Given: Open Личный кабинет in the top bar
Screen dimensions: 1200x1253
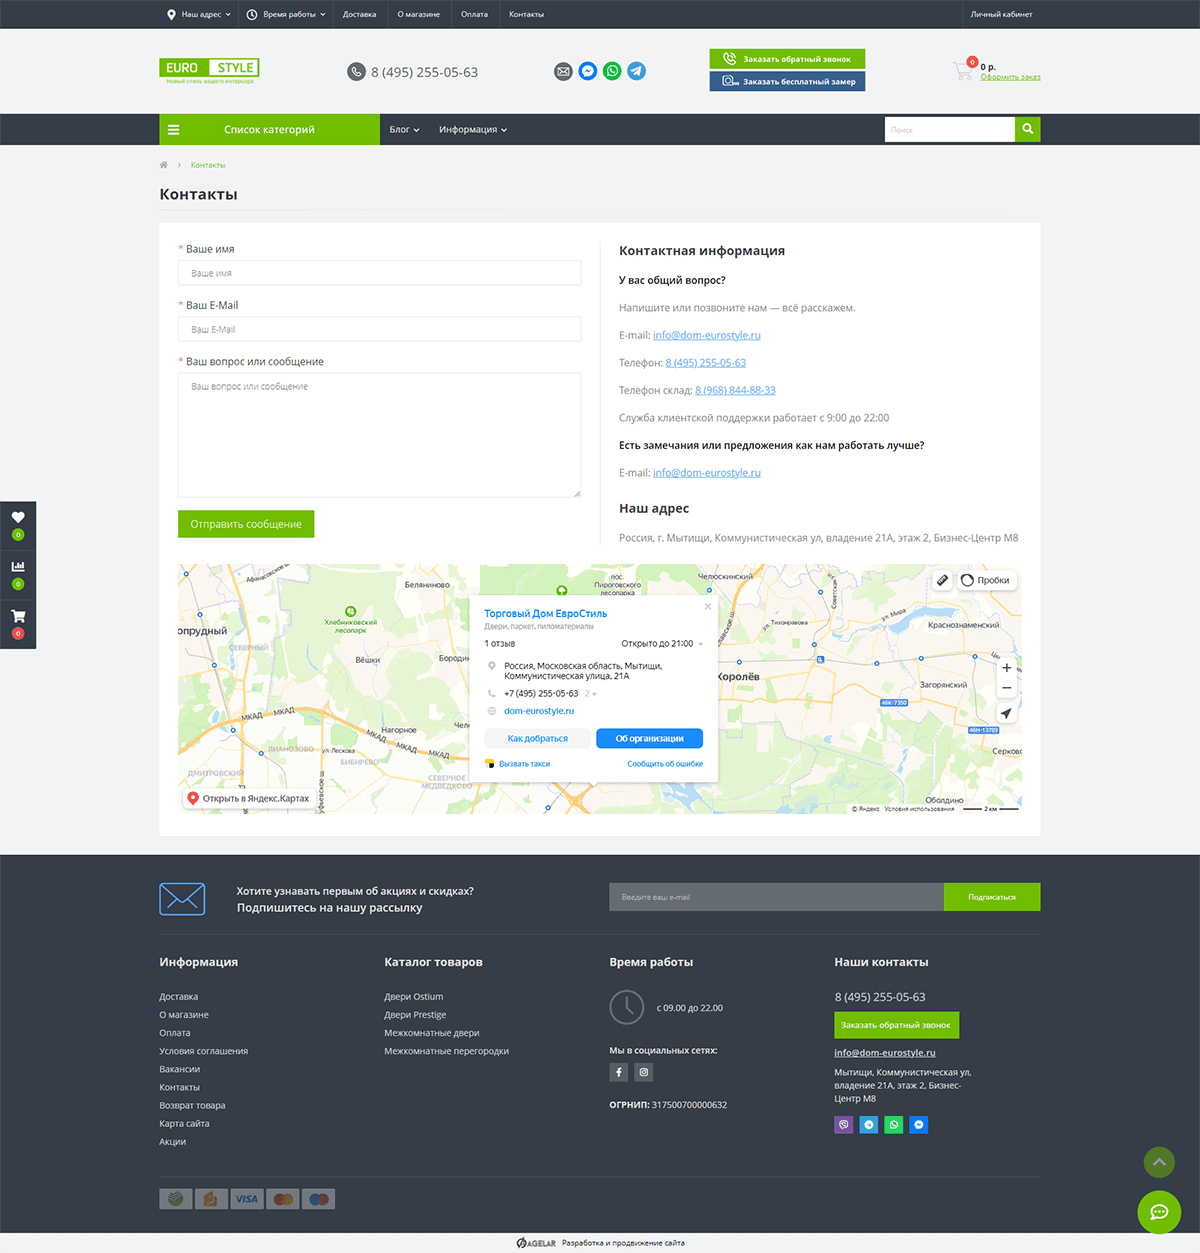Looking at the screenshot, I should coord(1001,14).
